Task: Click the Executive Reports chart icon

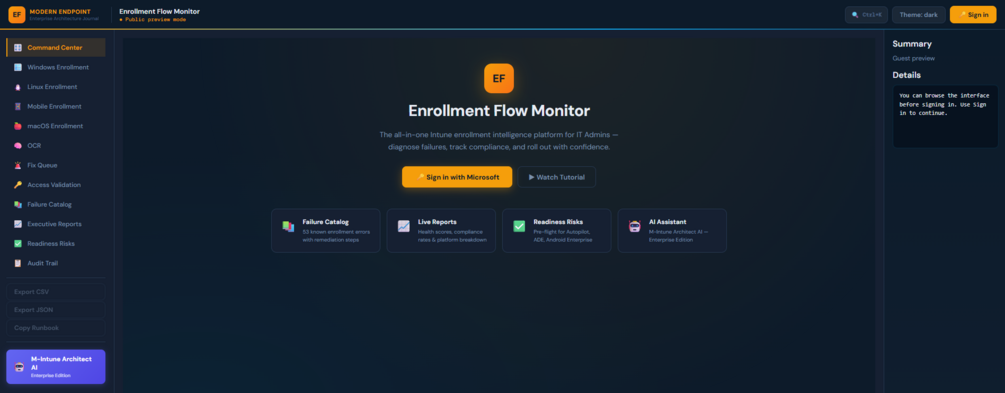Action: click(18, 224)
